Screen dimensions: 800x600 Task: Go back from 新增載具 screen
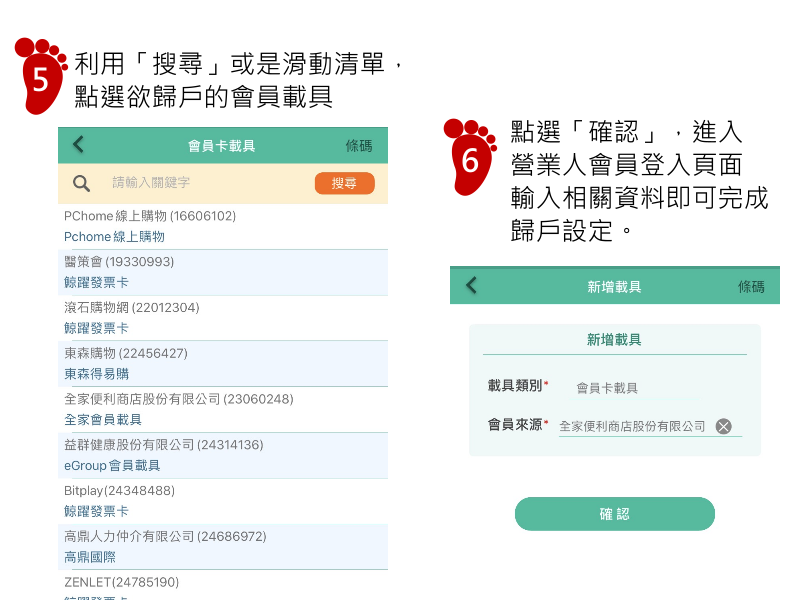(471, 285)
